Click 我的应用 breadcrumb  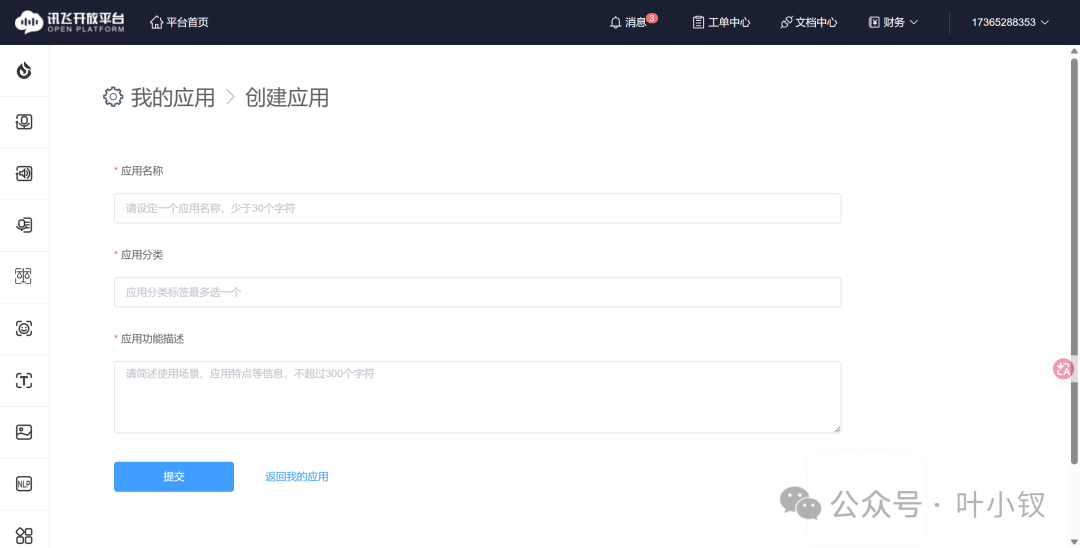tap(173, 97)
